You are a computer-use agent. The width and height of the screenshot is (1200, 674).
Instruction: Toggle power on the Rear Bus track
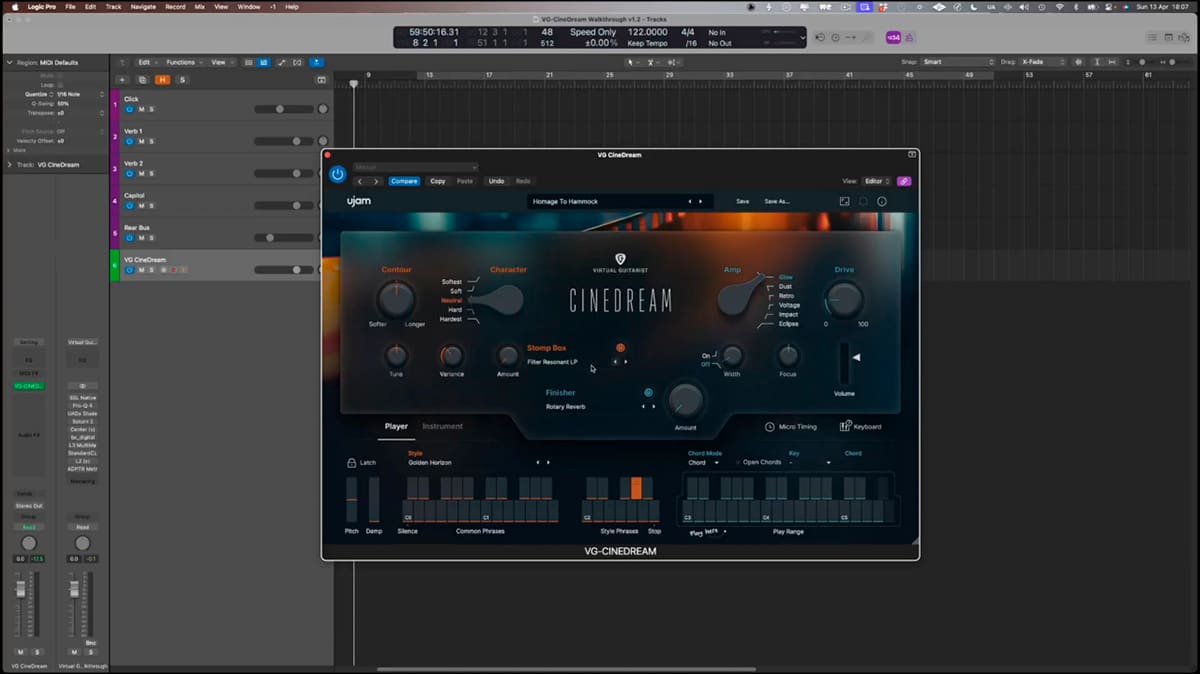pos(129,237)
